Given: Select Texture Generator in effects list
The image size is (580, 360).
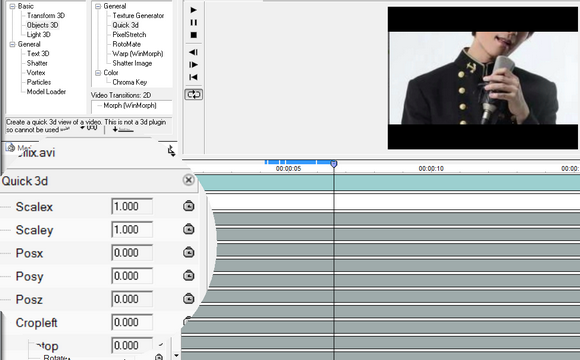Looking at the screenshot, I should pyautogui.click(x=138, y=16).
